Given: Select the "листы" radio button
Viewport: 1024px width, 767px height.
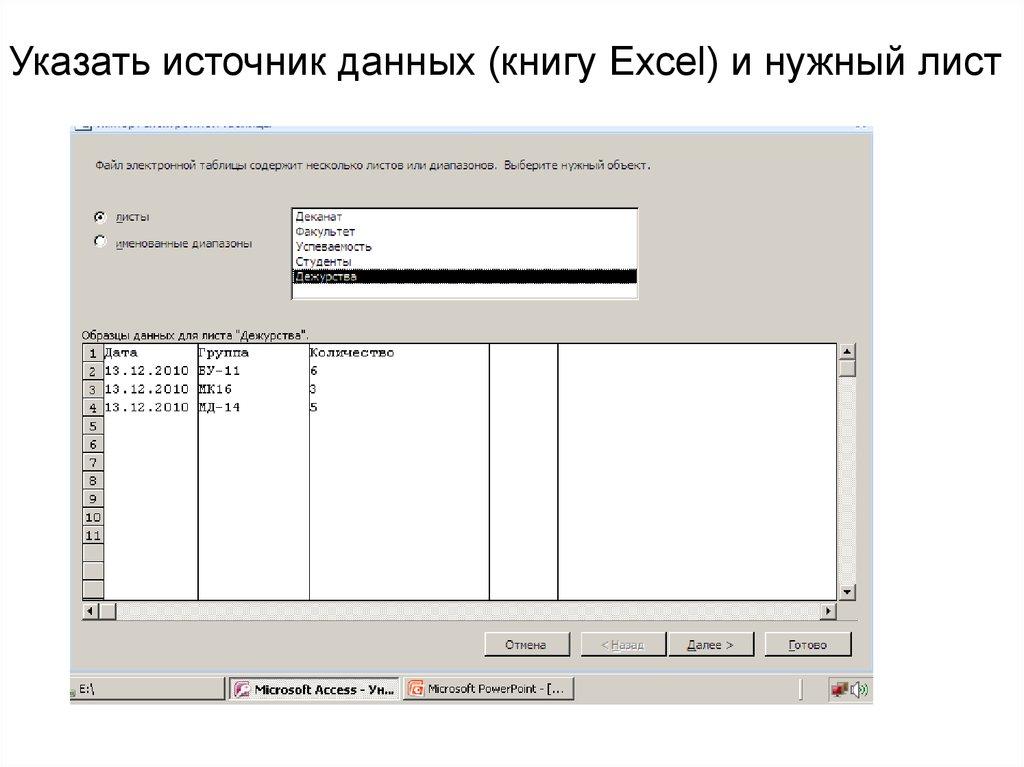Looking at the screenshot, I should pyautogui.click(x=100, y=216).
